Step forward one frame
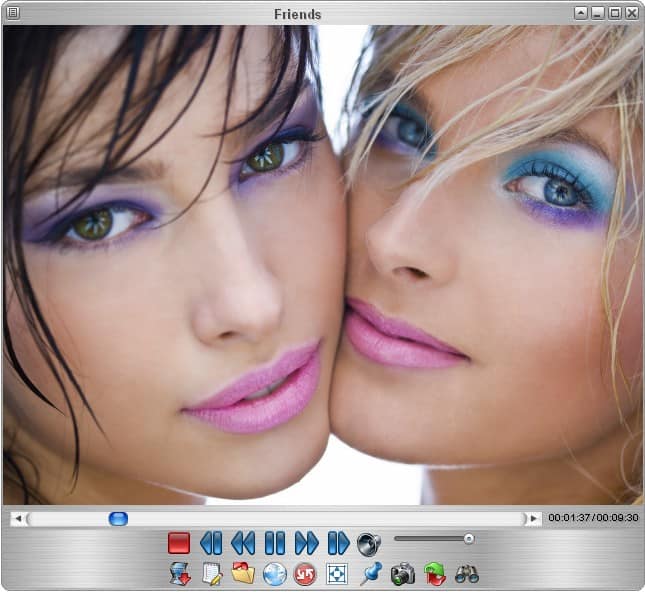This screenshot has height=592, width=645. [339, 543]
